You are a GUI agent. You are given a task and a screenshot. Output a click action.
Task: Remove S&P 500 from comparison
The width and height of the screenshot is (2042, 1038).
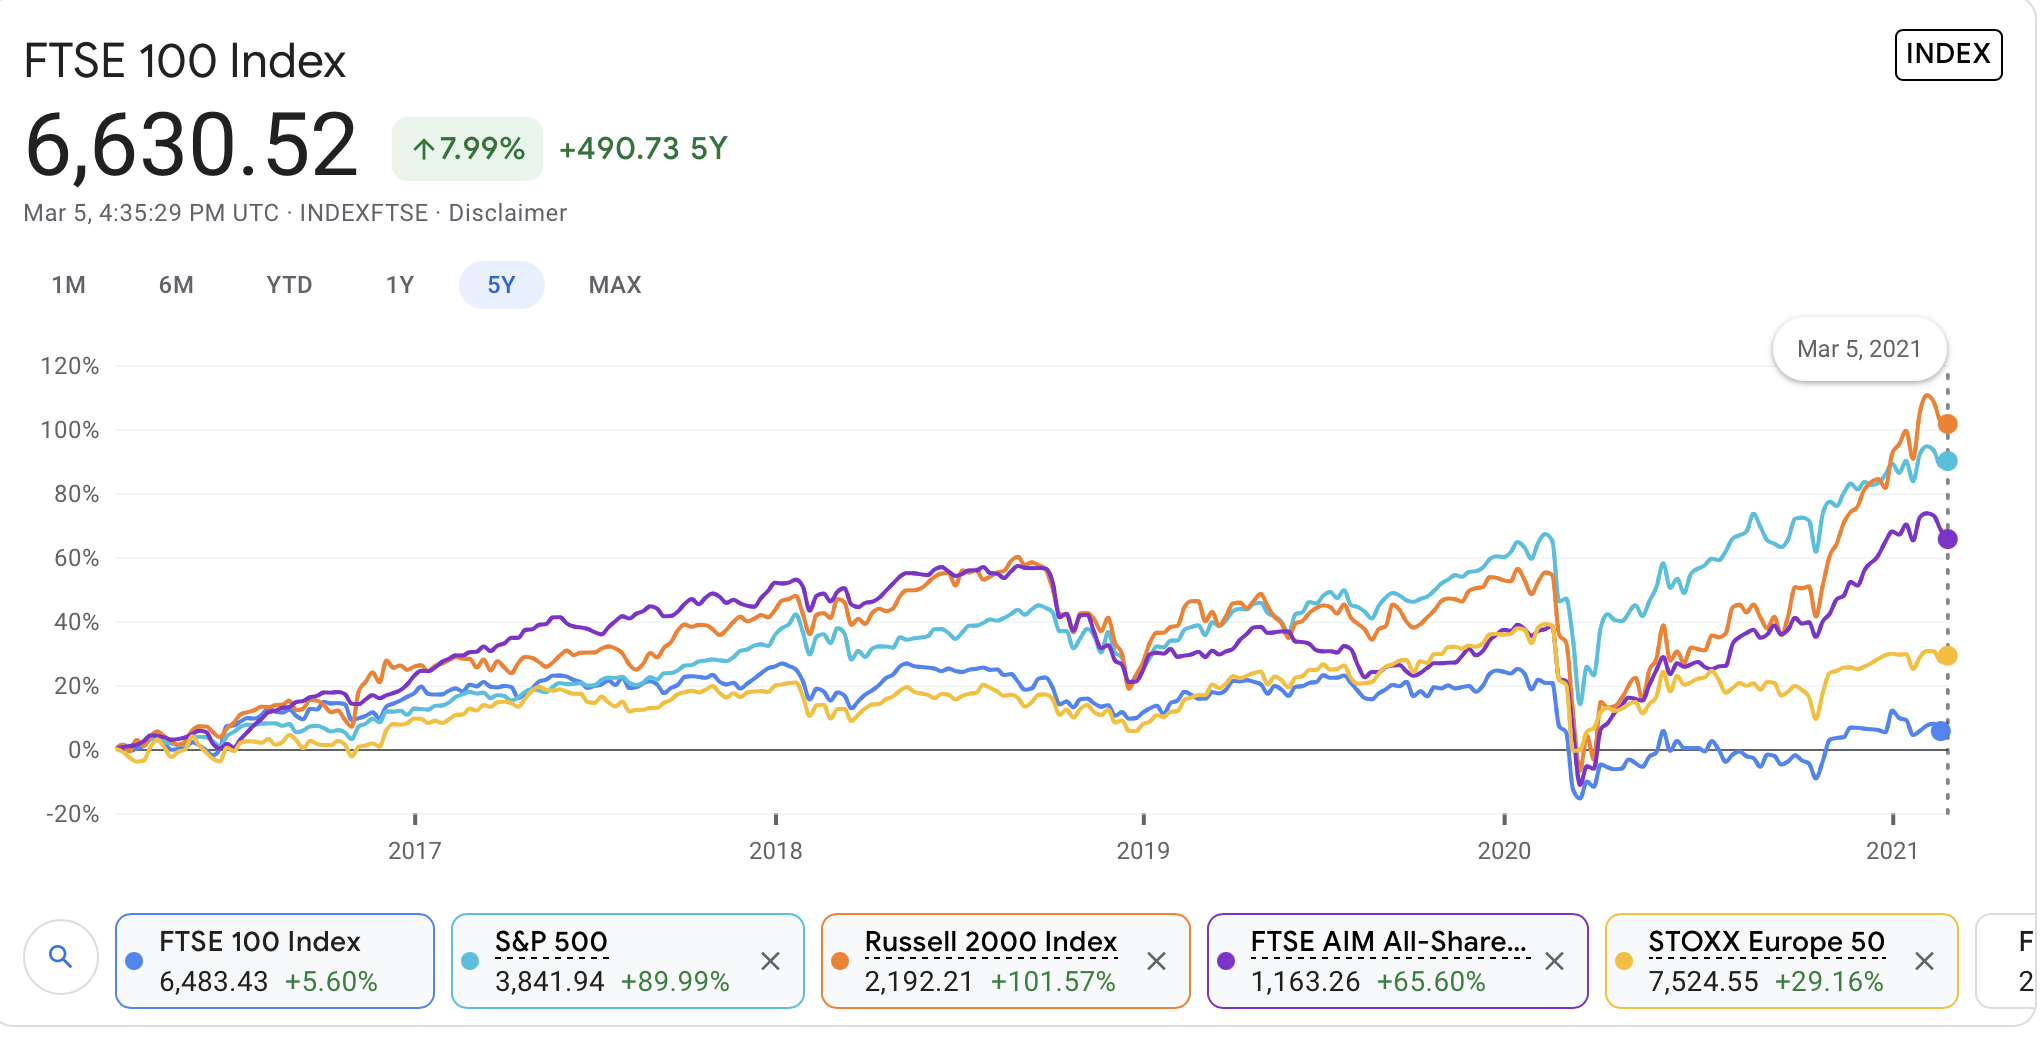[770, 961]
